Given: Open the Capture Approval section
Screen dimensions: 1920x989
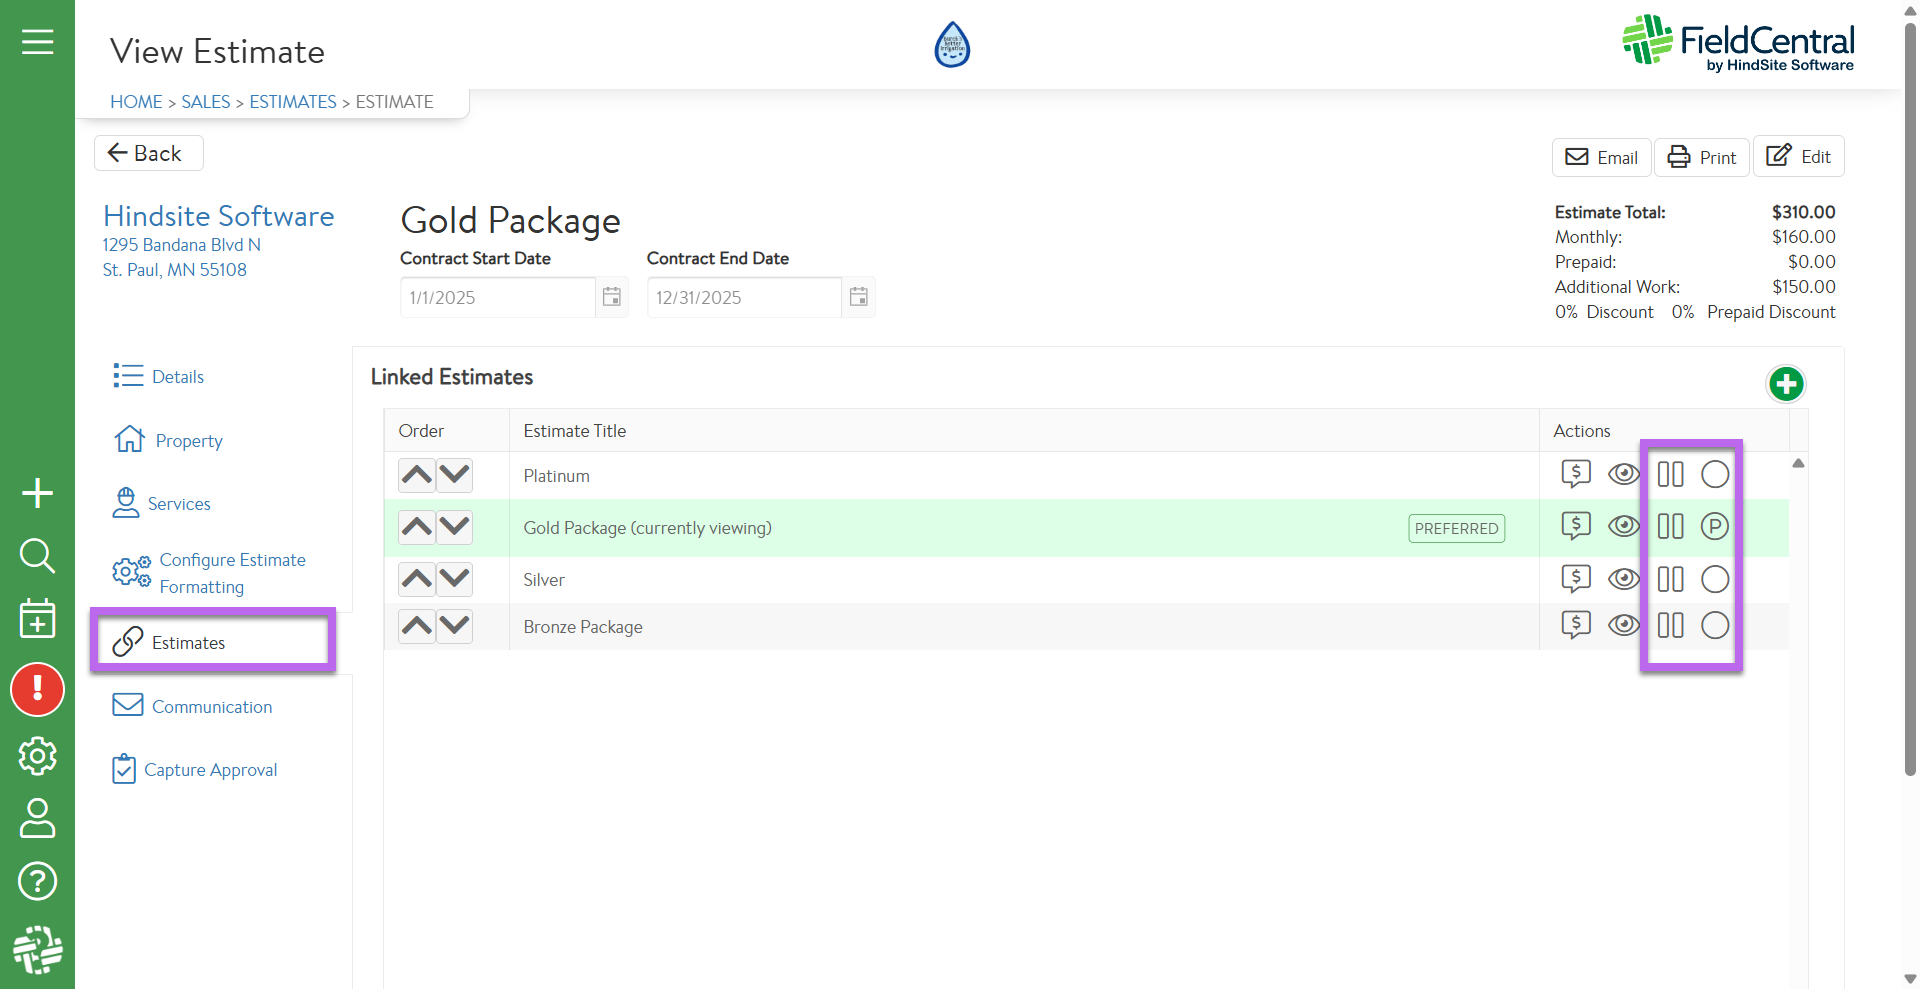Looking at the screenshot, I should tap(210, 770).
